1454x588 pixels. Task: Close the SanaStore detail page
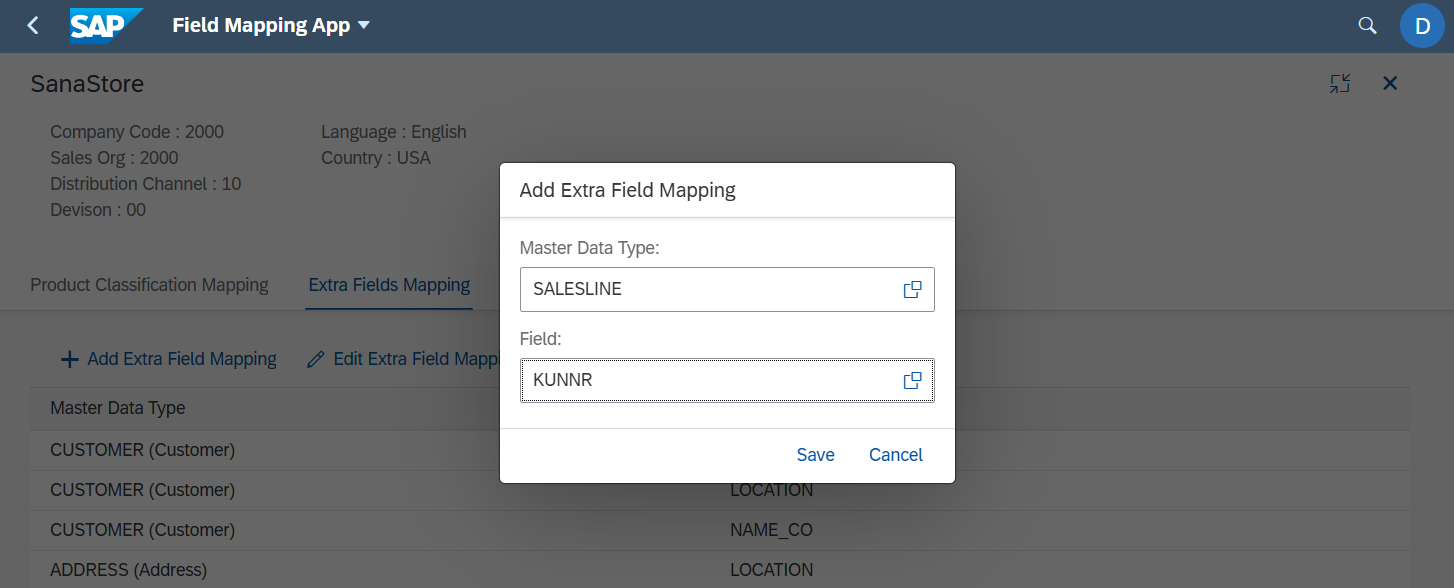tap(1390, 84)
